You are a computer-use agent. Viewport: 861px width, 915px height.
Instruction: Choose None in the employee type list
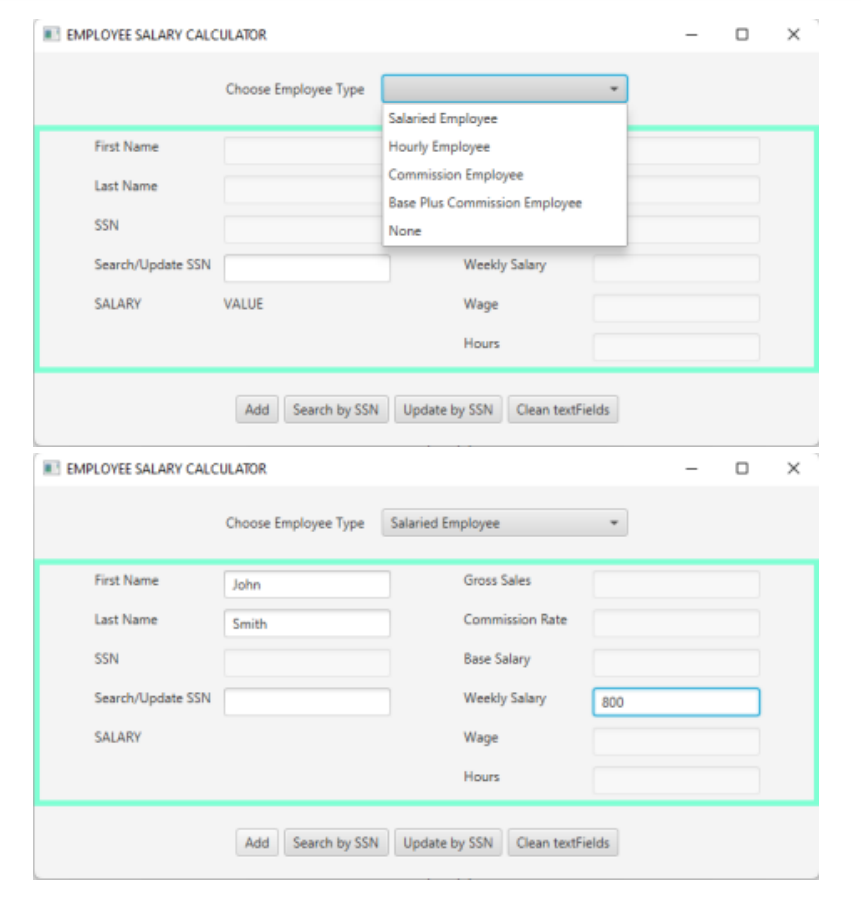504,231
